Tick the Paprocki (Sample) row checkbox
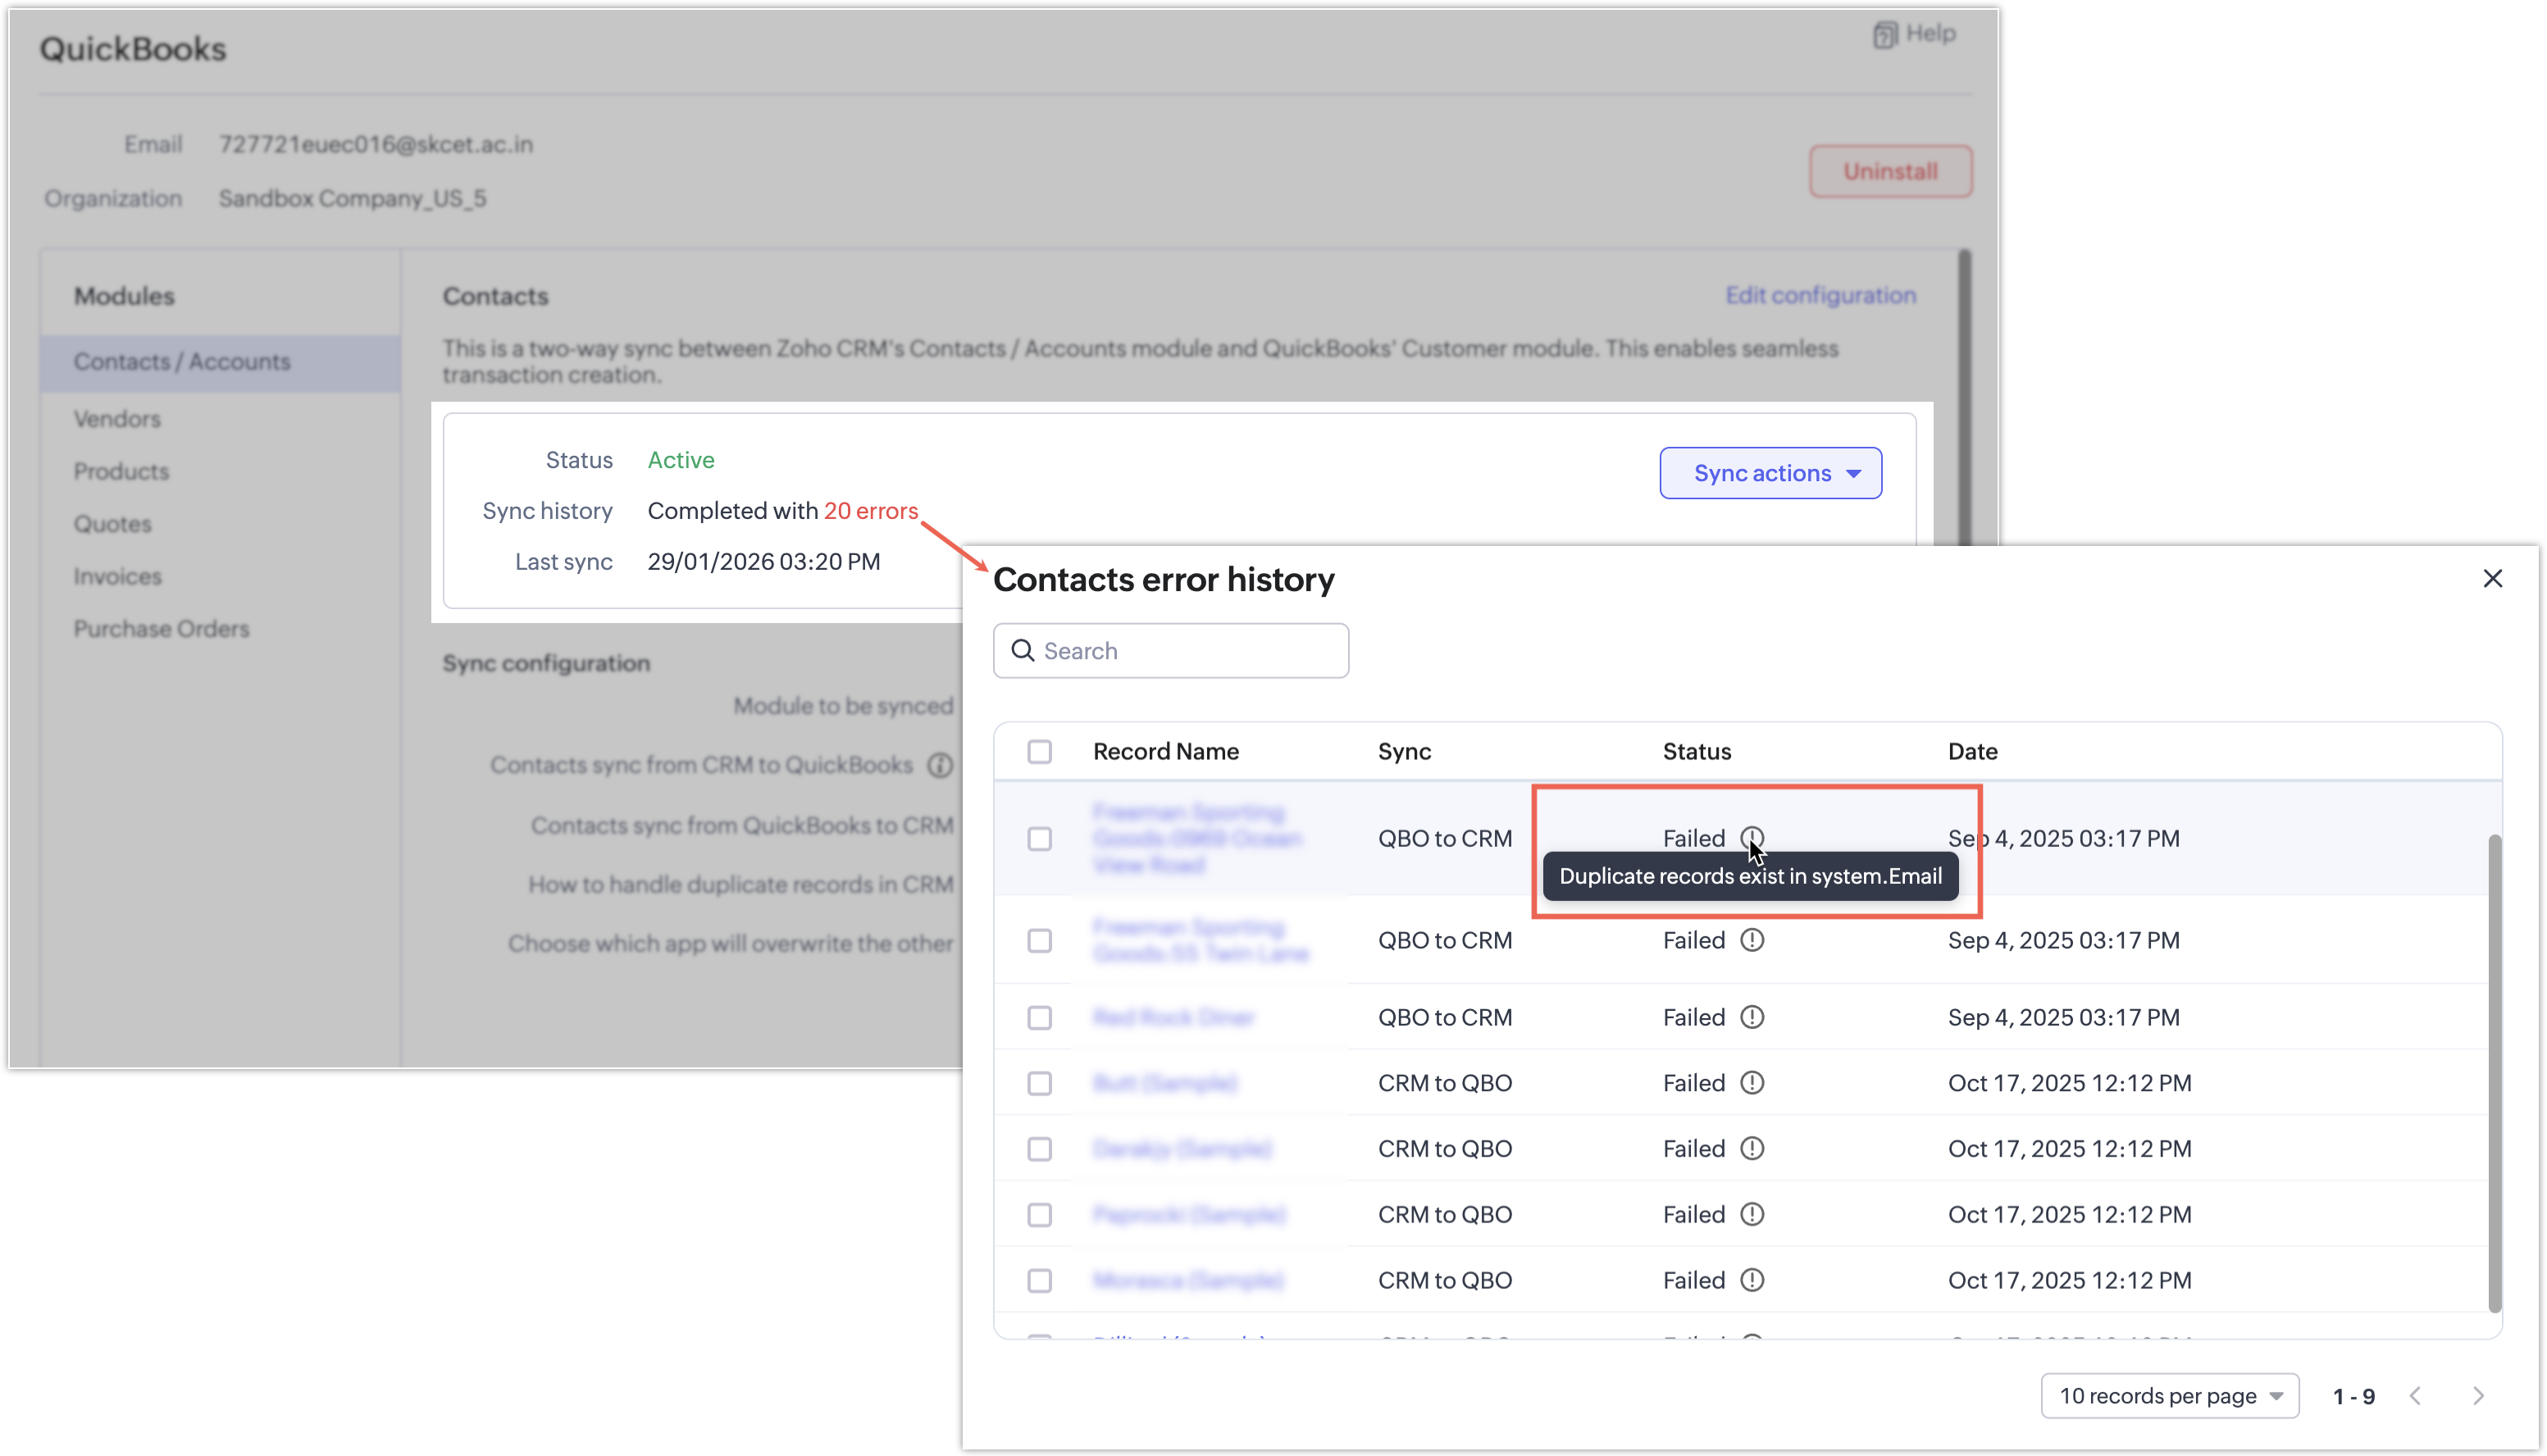 tap(1040, 1216)
